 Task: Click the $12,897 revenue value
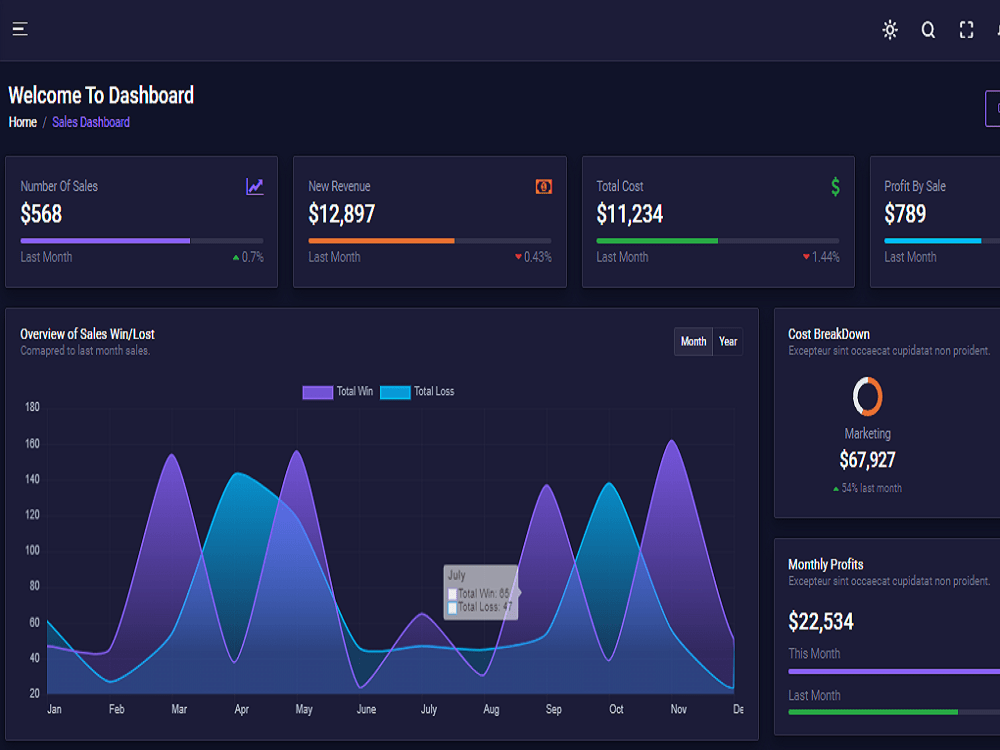[x=342, y=214]
